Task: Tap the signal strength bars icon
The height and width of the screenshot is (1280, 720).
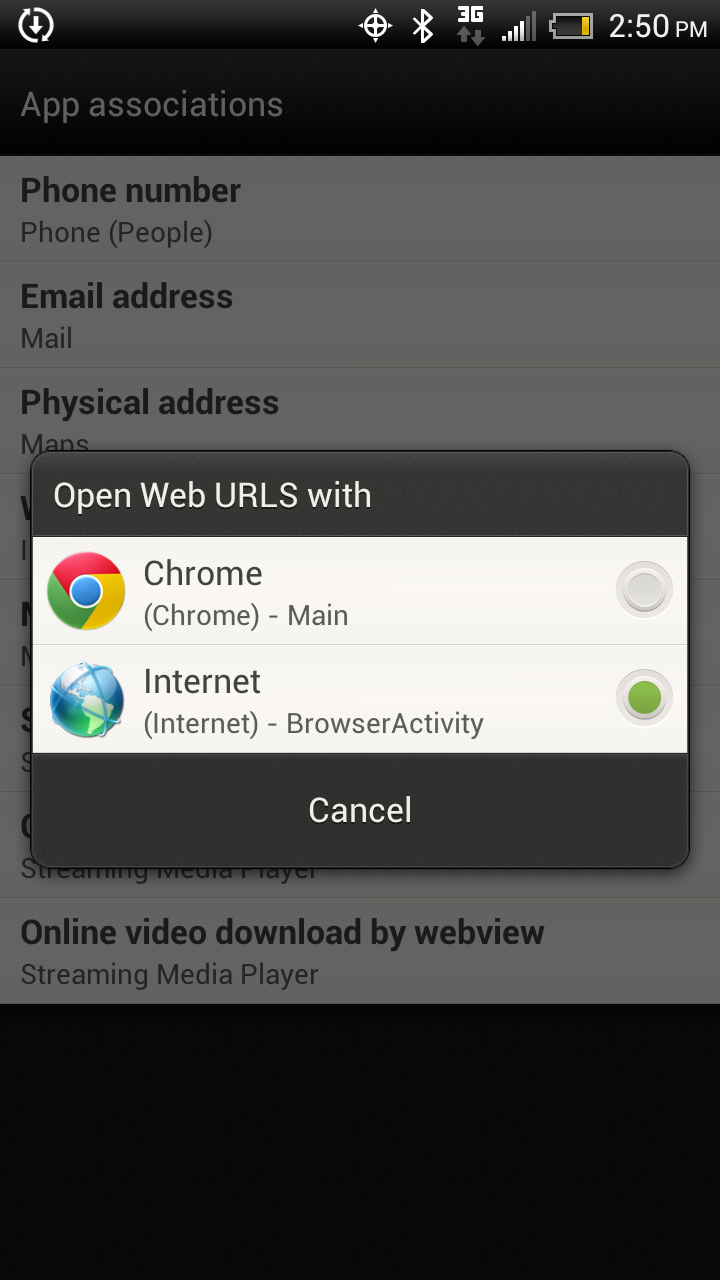Action: pyautogui.click(x=519, y=27)
